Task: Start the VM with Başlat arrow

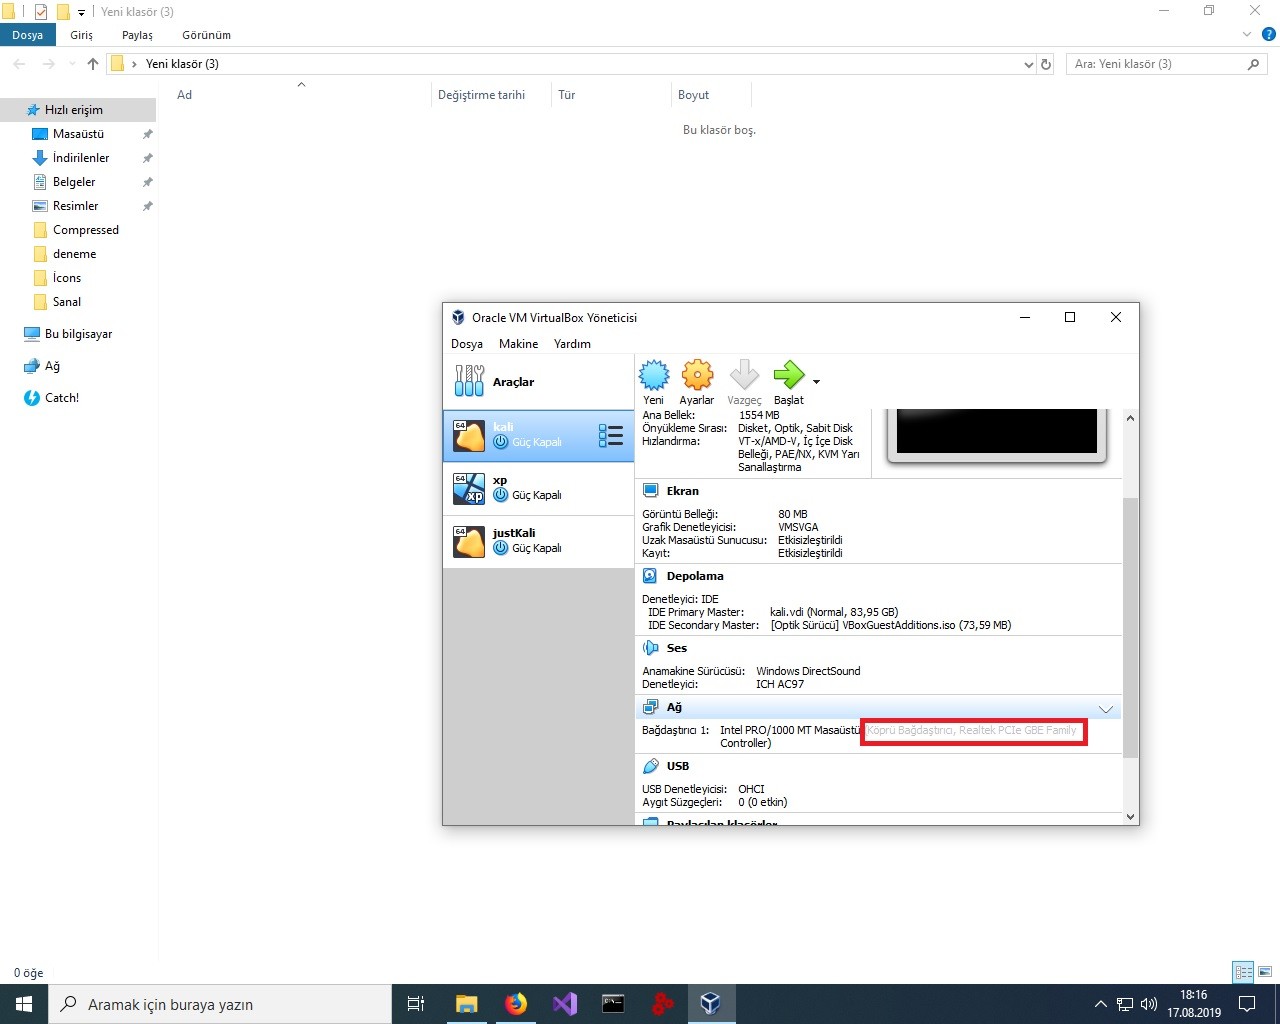Action: pos(788,376)
